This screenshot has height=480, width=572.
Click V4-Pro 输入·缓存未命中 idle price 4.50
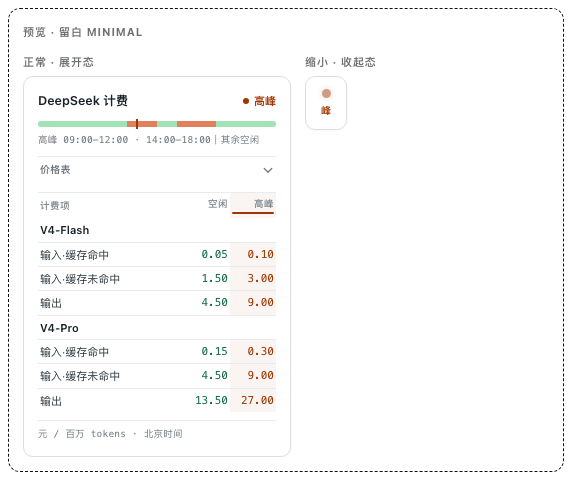214,375
